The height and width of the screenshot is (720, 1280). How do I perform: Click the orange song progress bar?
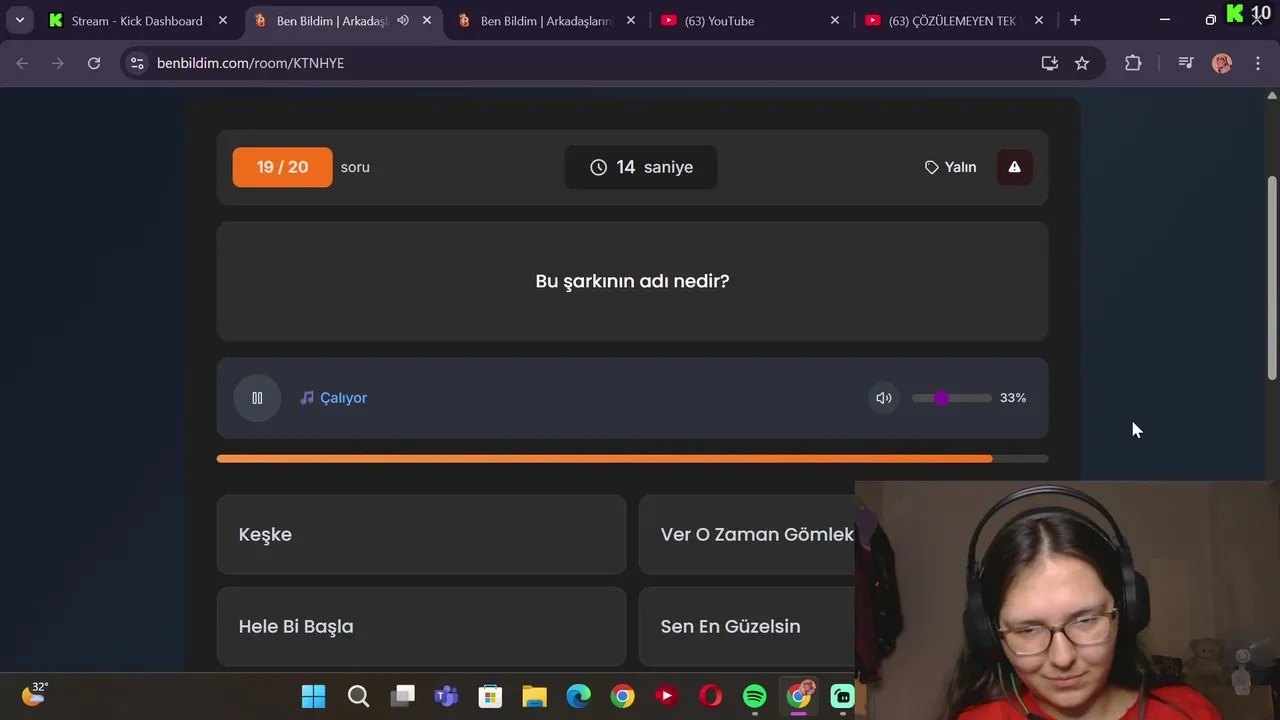632,459
